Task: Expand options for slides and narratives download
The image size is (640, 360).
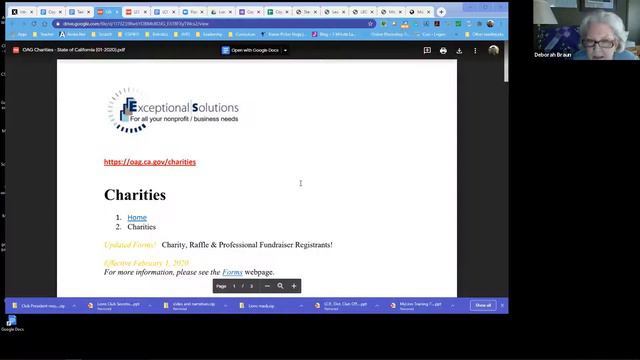Action: click(x=225, y=306)
